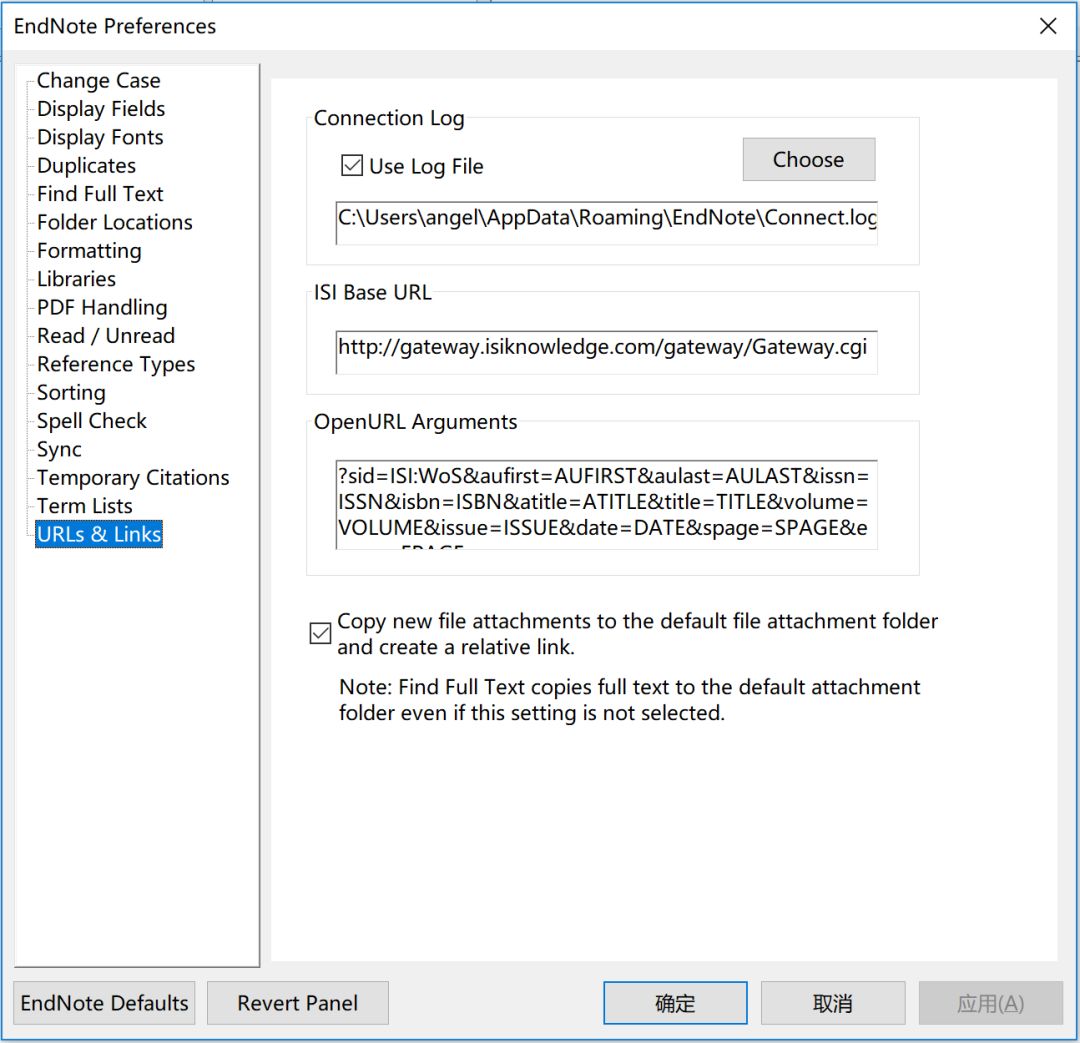Click the Connect.log path field
This screenshot has height=1043, width=1080.
point(606,223)
